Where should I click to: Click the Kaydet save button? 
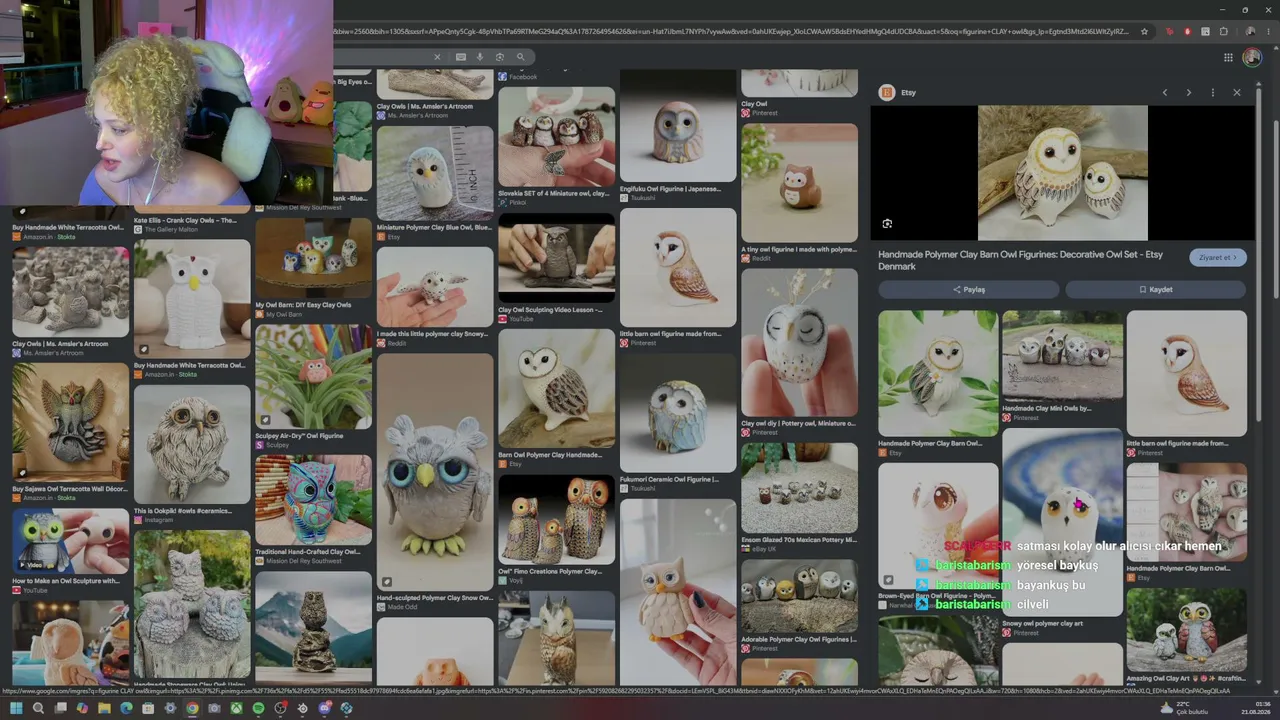[1156, 289]
